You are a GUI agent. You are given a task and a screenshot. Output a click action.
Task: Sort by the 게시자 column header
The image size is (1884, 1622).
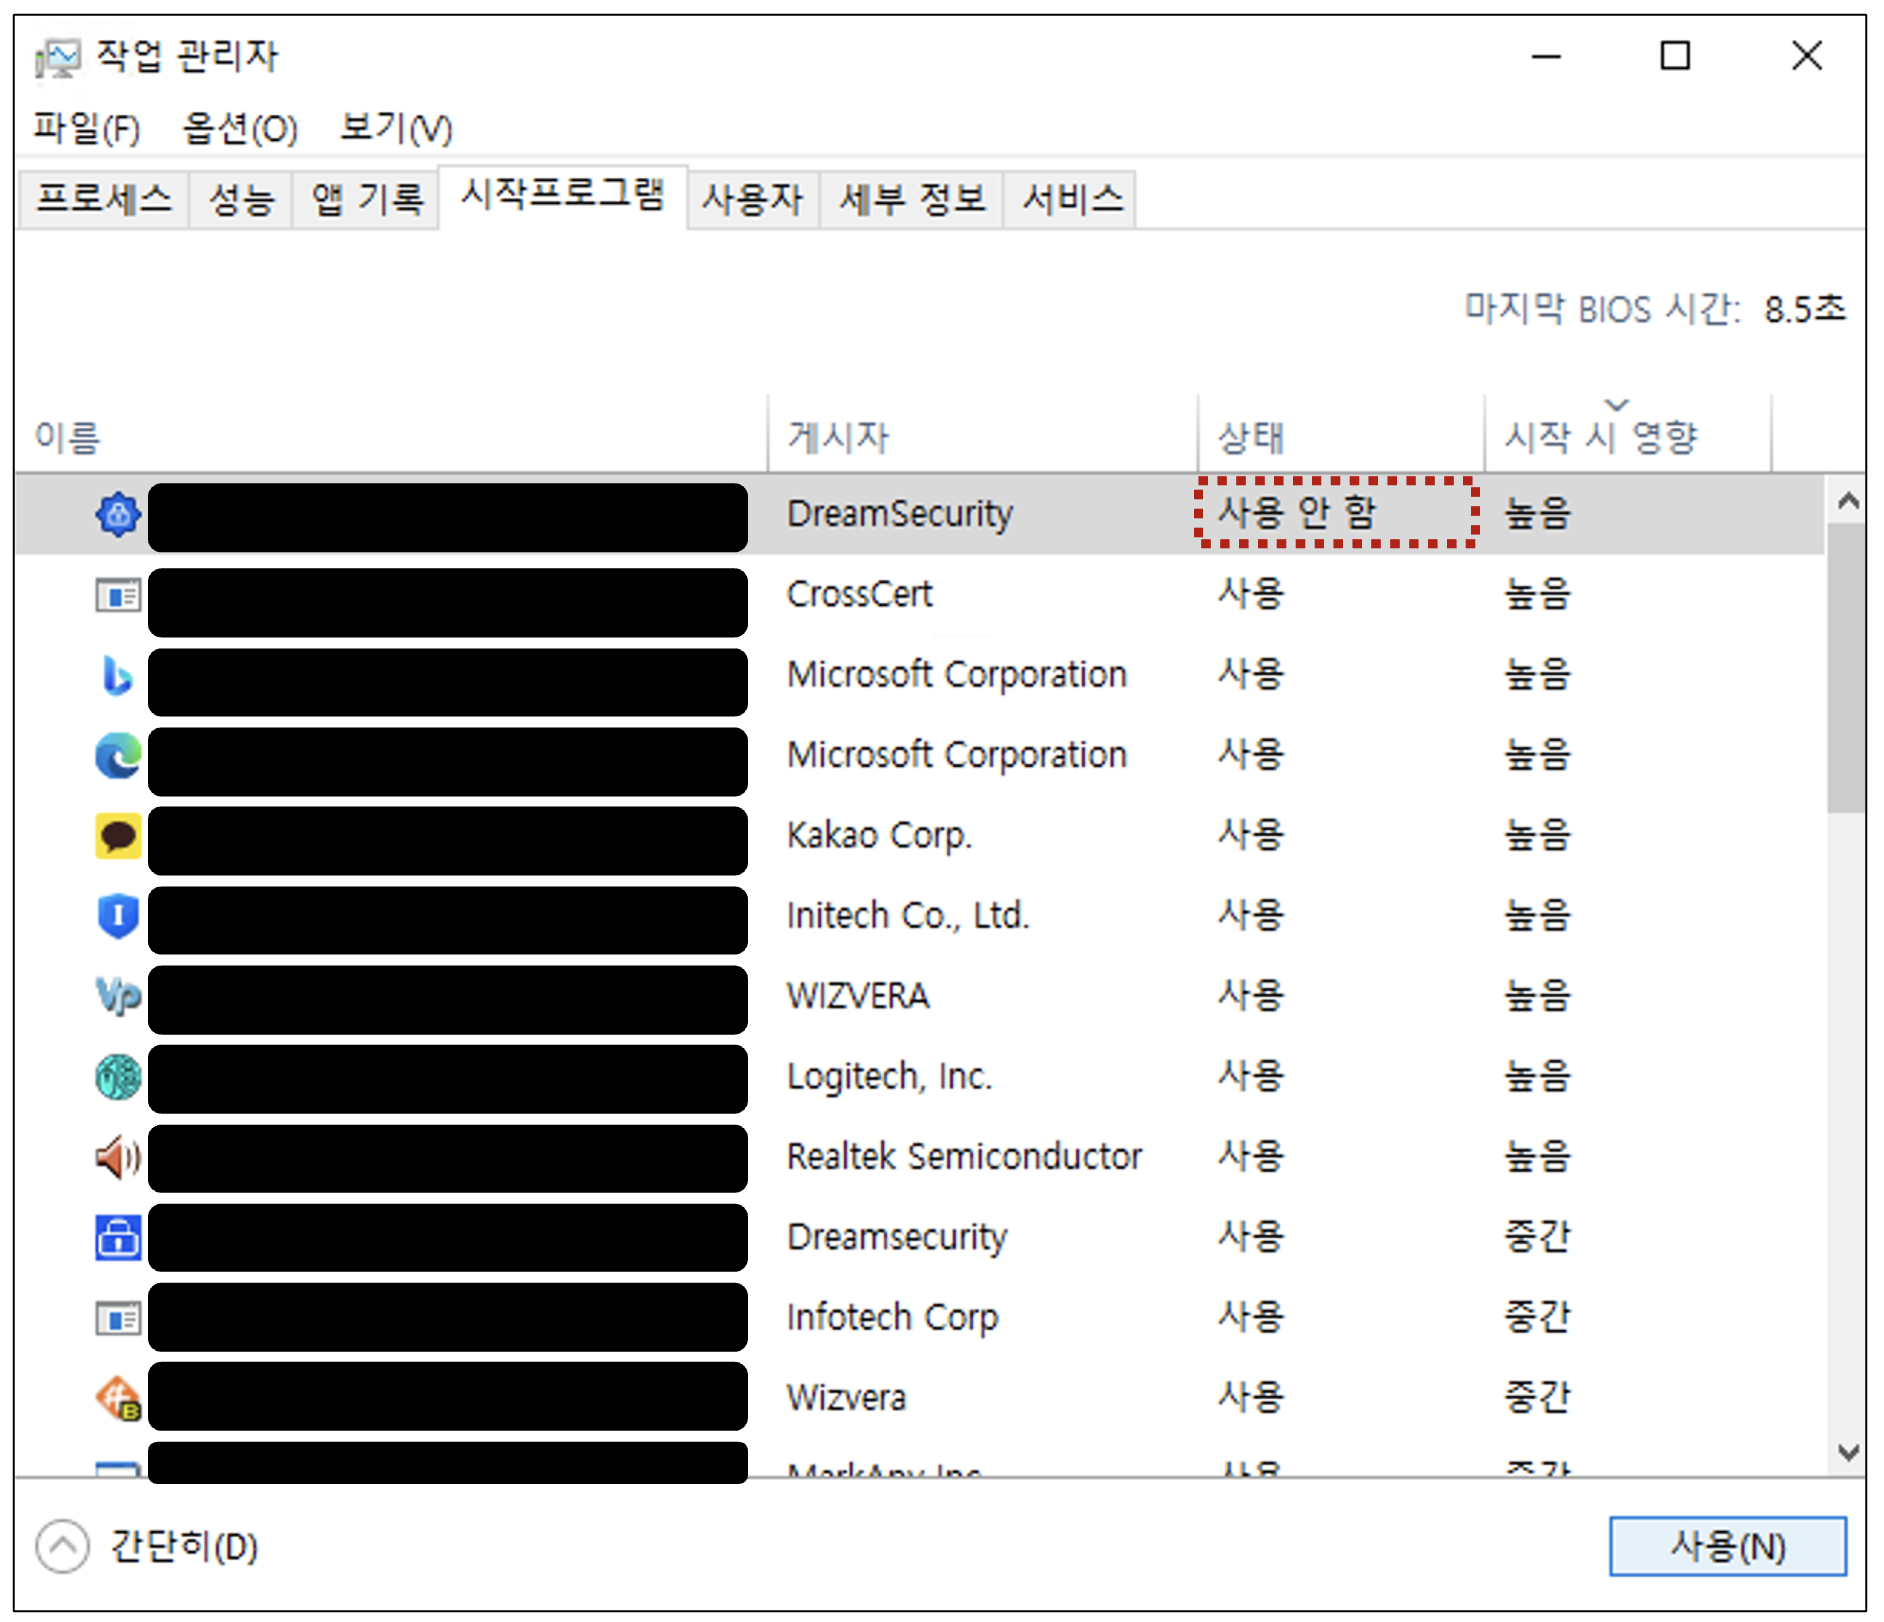tap(982, 436)
